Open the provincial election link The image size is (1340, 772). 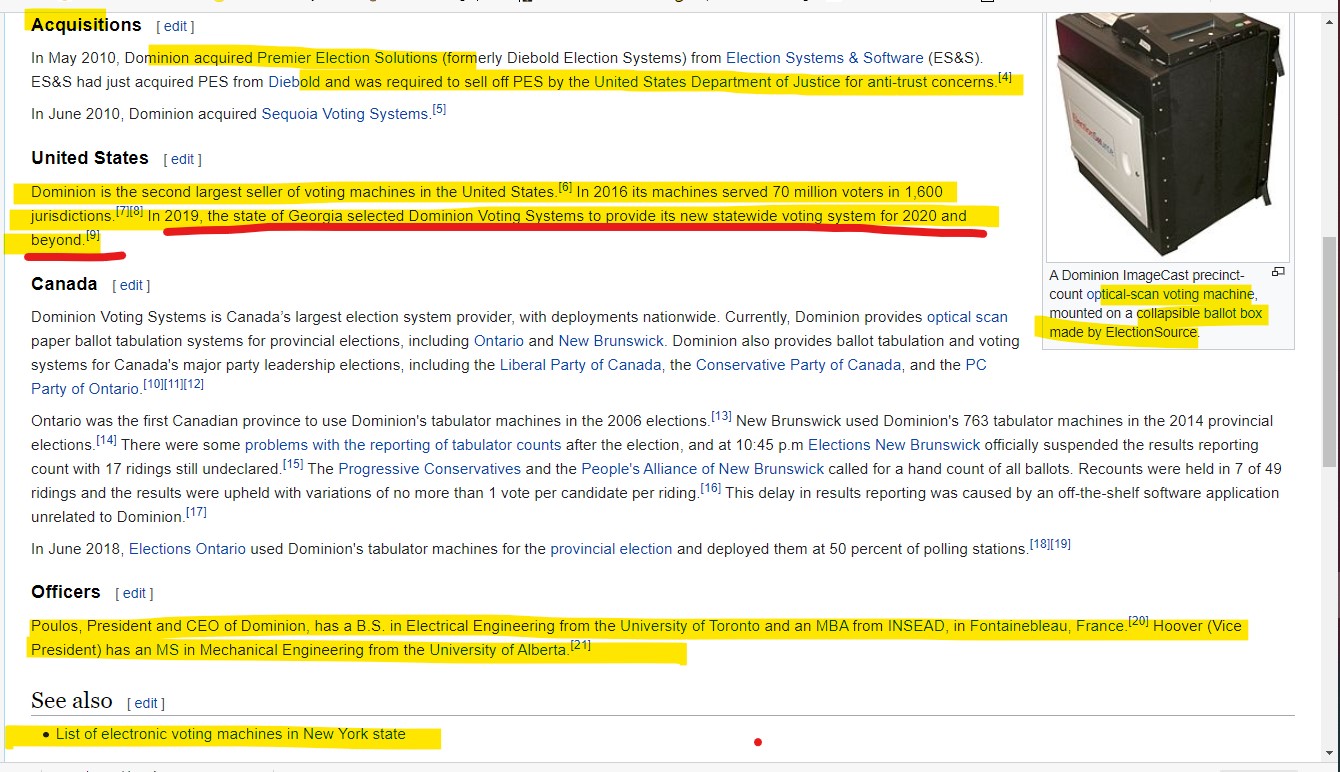[611, 549]
